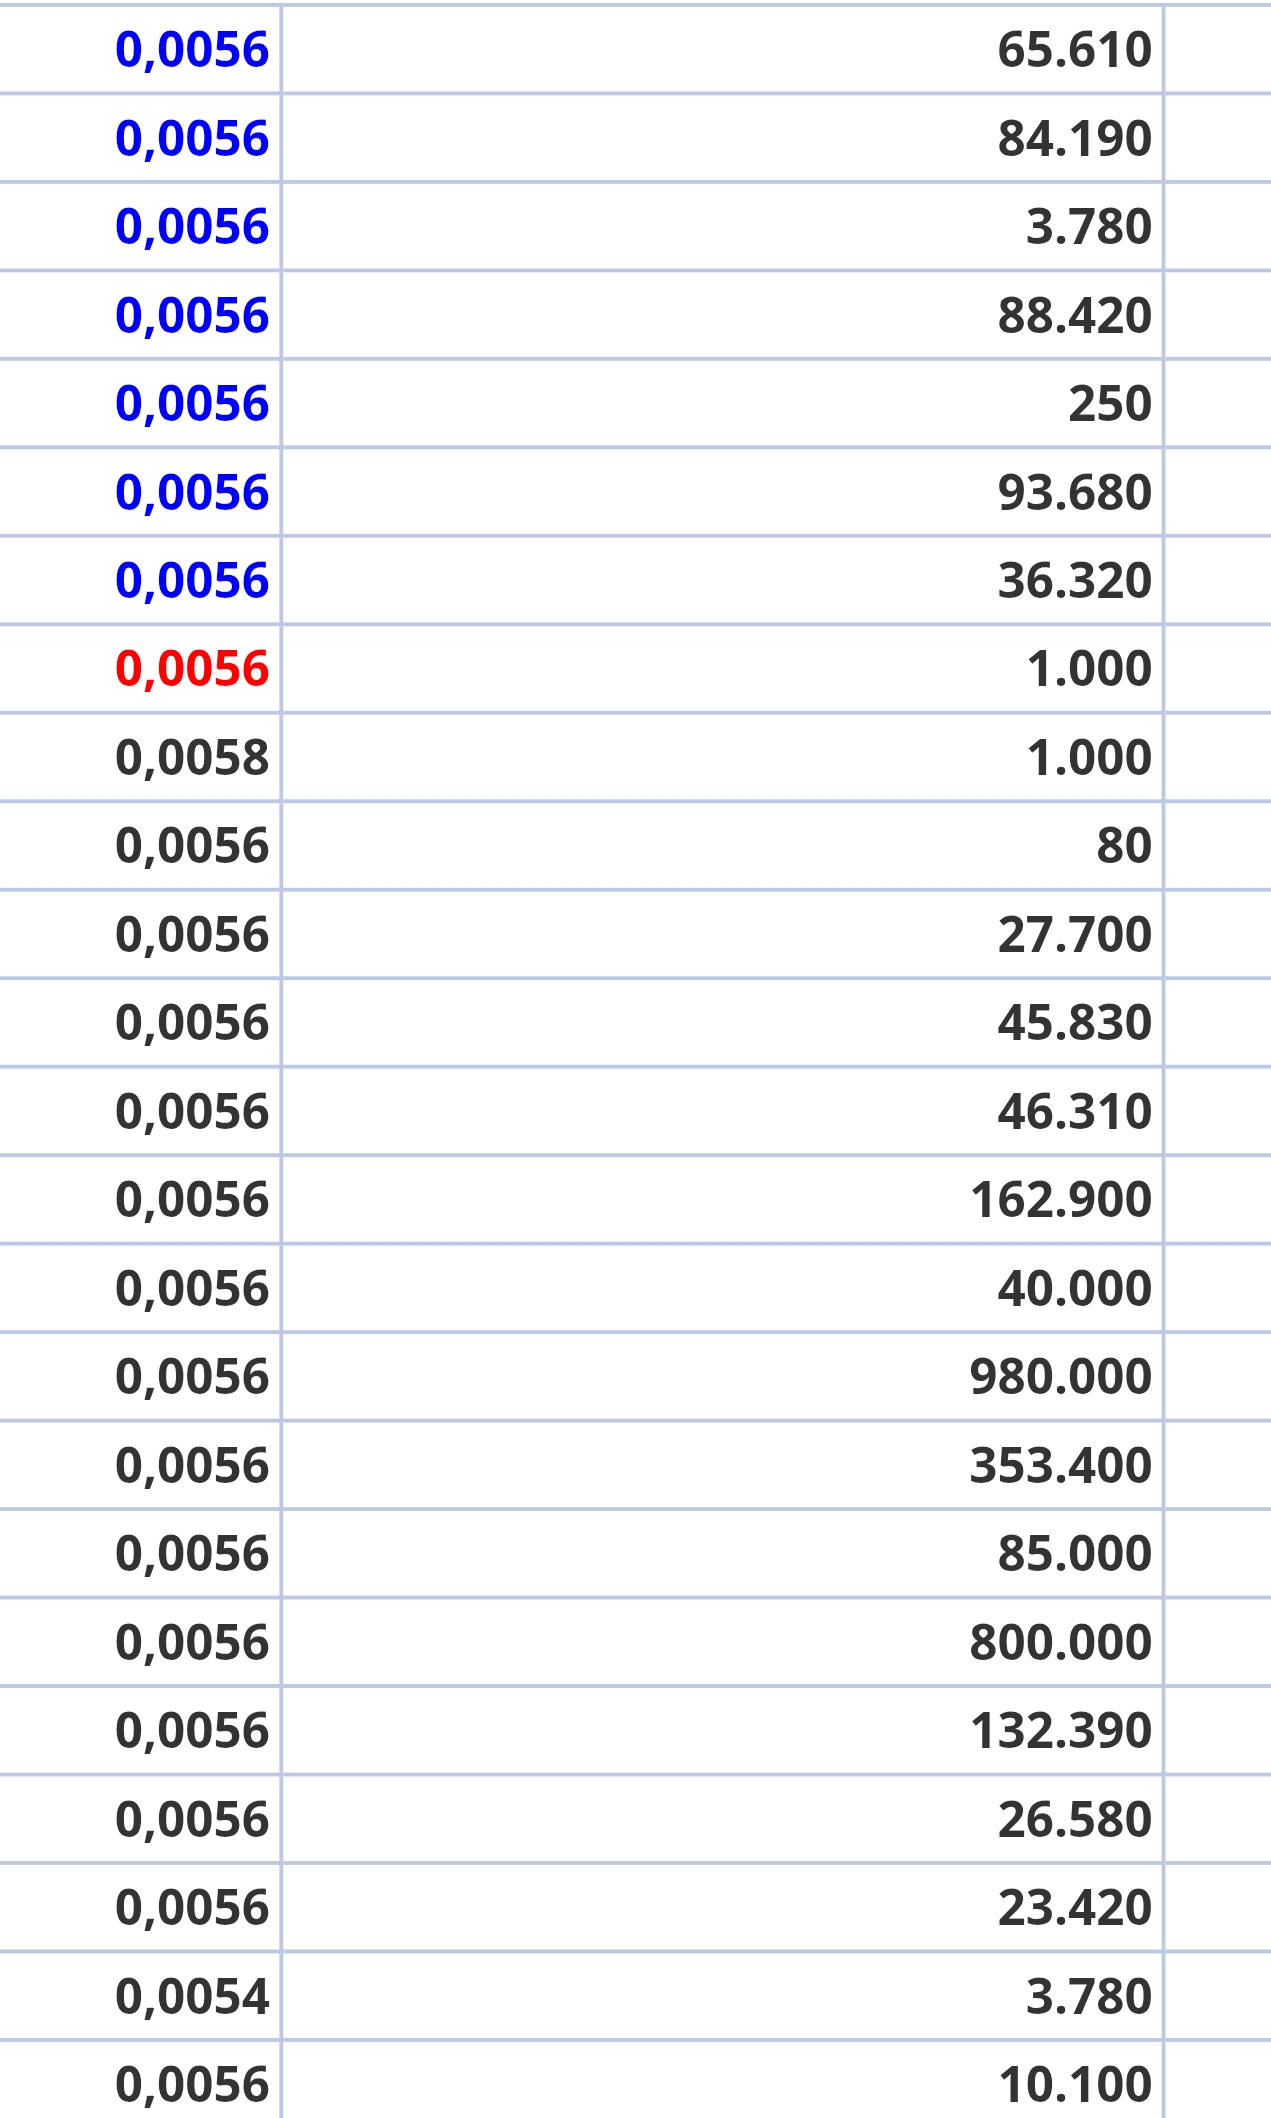Select the 162.900 volume value
Image resolution: width=1271 pixels, height=2118 pixels.
(1060, 1199)
